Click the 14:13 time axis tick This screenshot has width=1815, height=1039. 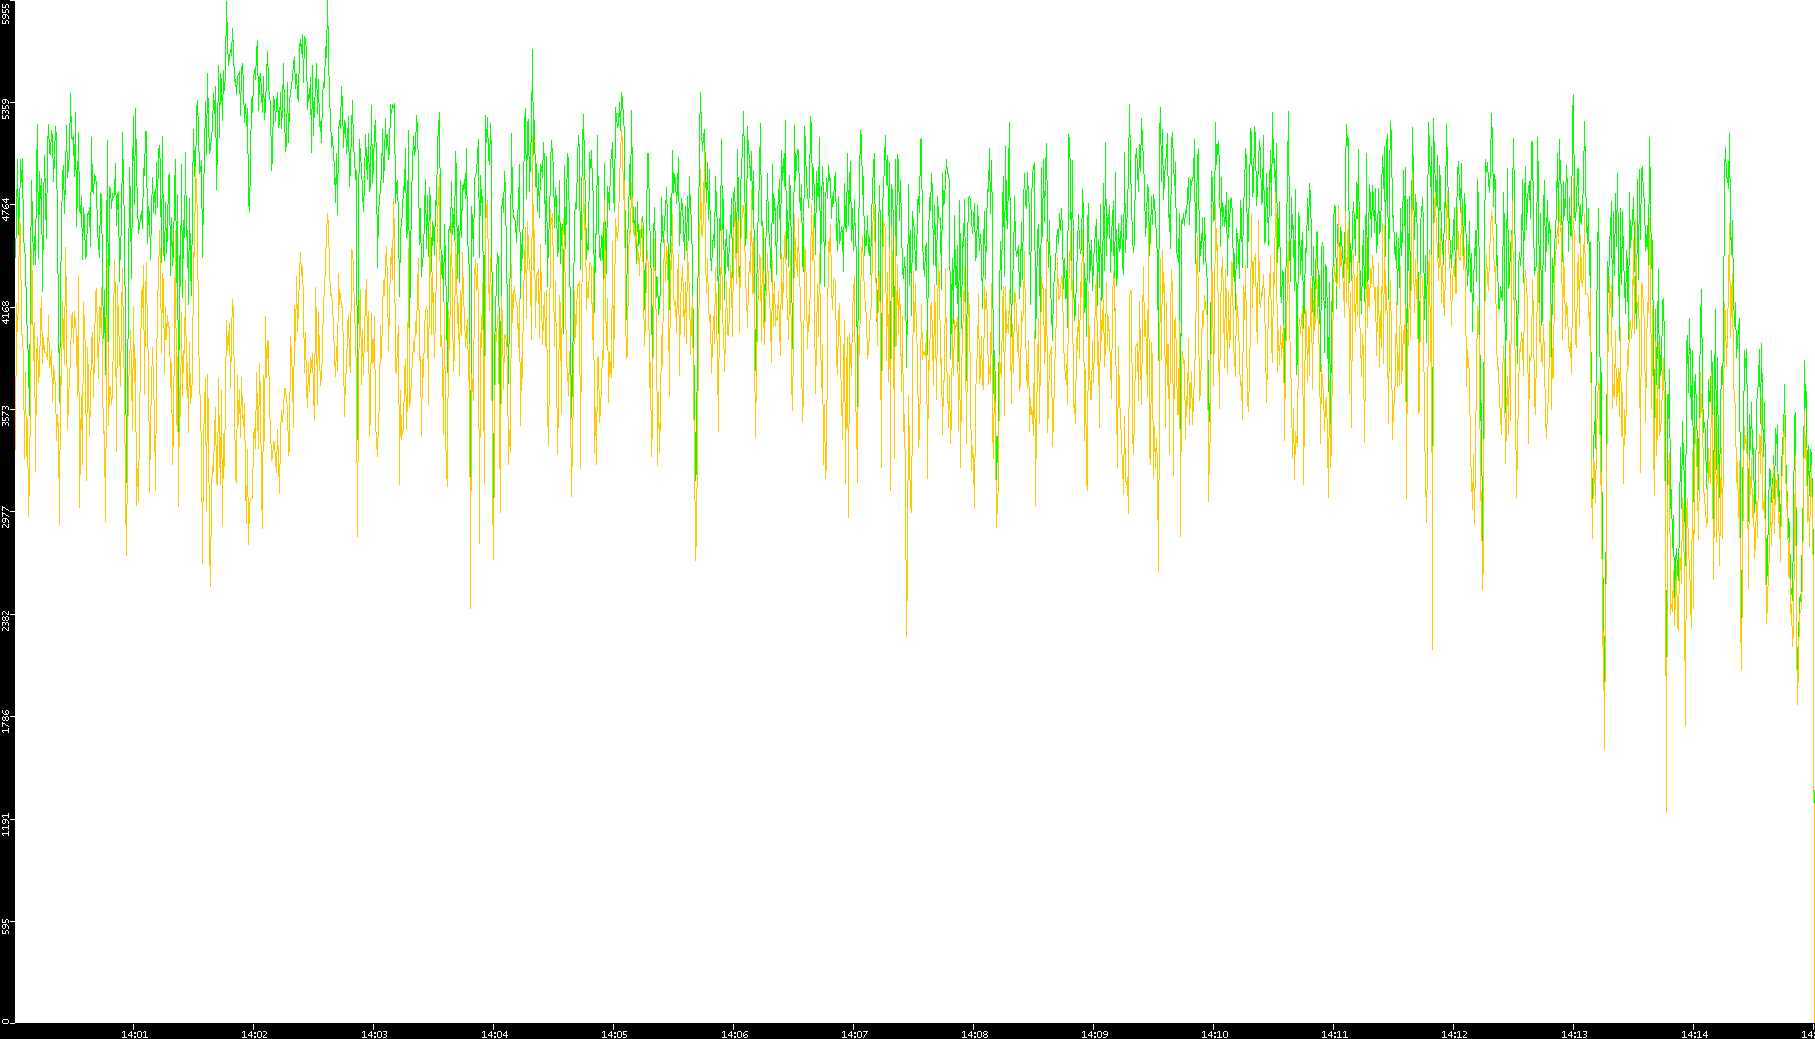coord(1574,1033)
